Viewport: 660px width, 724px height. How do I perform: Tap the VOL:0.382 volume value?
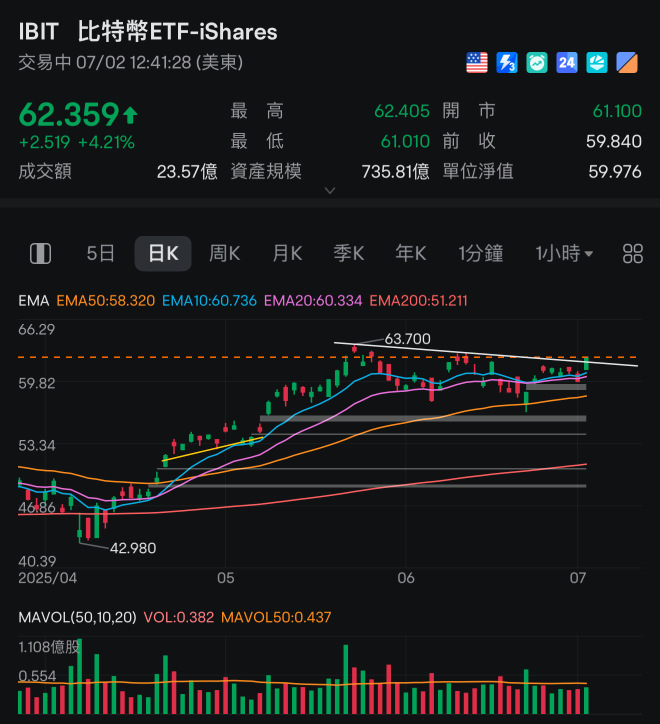pos(179,617)
